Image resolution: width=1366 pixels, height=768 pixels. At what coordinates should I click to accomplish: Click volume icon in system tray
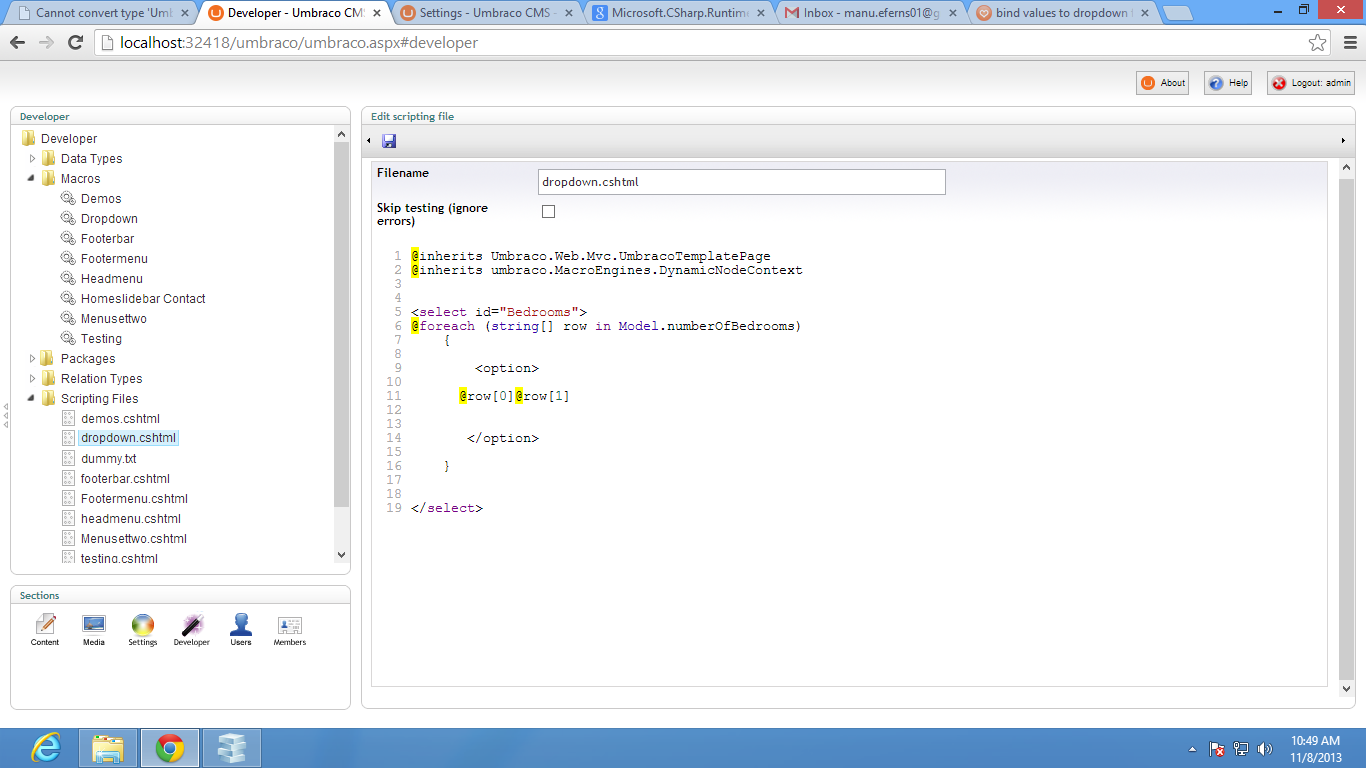point(1265,748)
